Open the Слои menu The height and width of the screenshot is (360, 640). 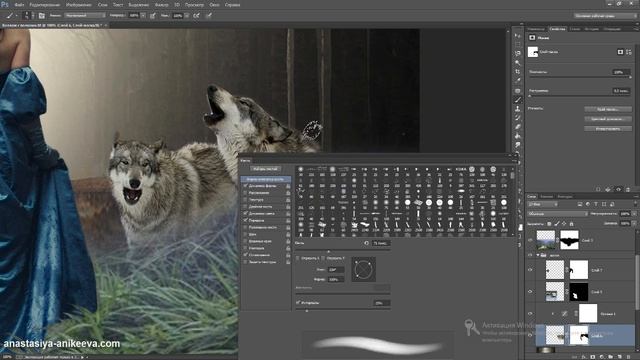click(x=102, y=5)
